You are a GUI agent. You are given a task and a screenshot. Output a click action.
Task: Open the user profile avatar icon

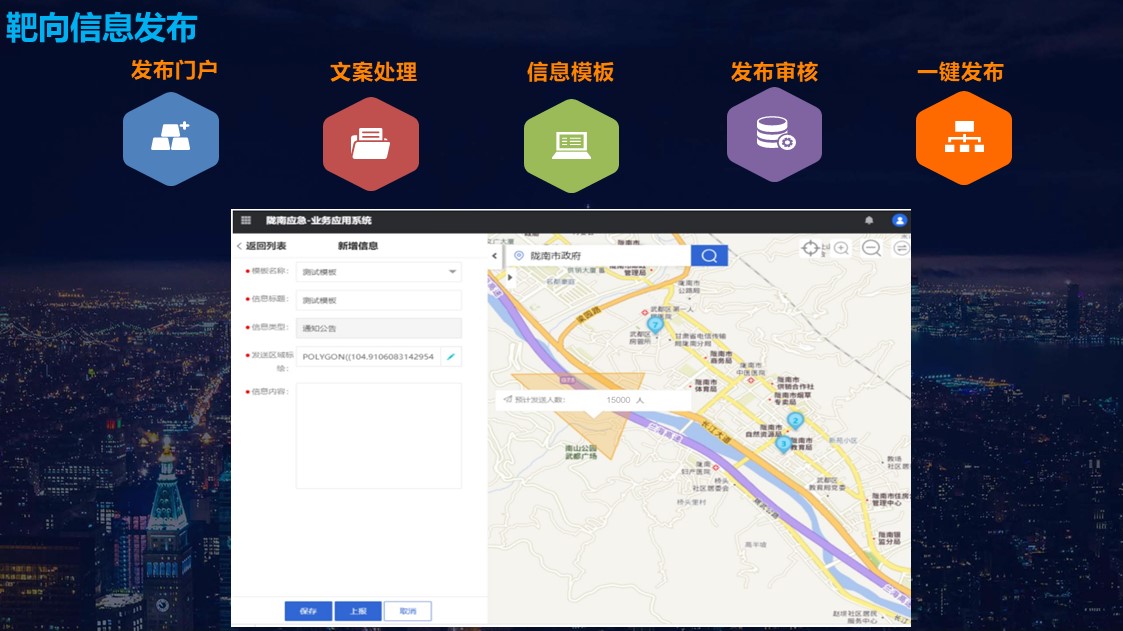point(899,221)
